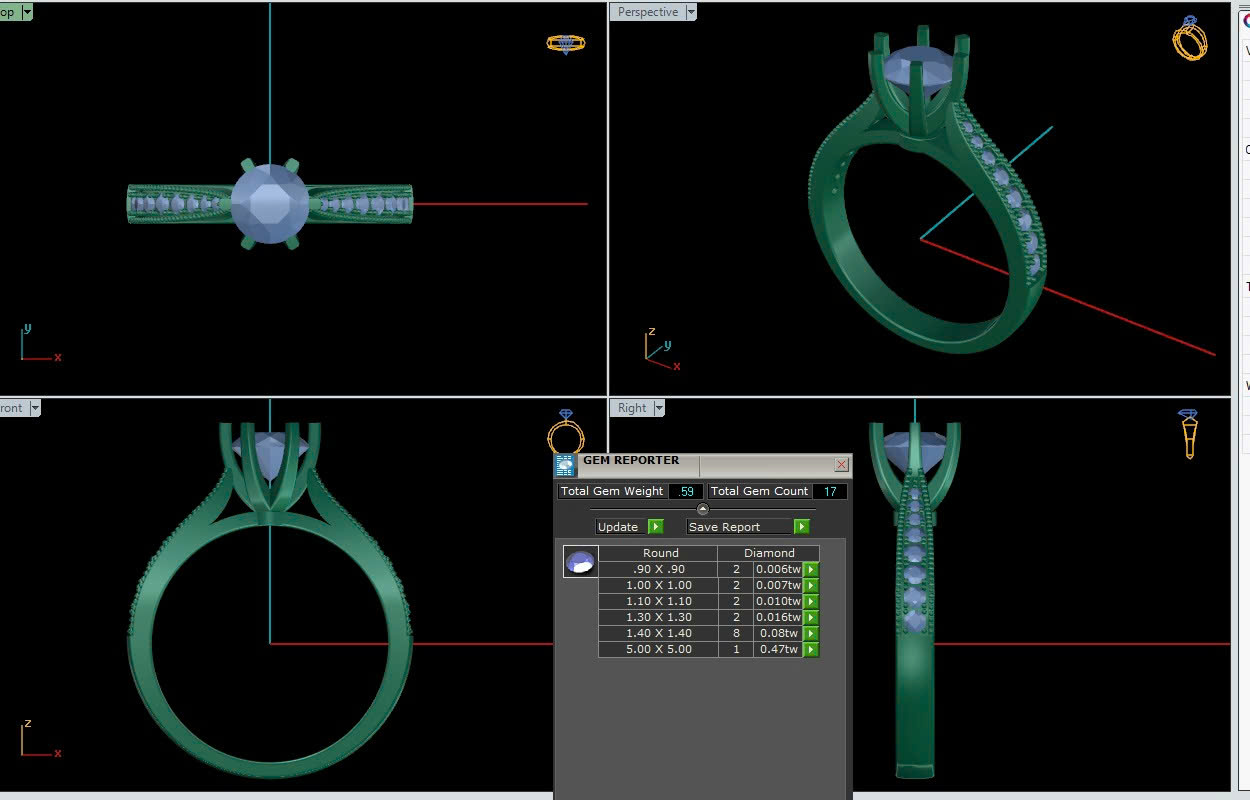This screenshot has width=1250, height=800.
Task: Click the Gem Reporter panel icon
Action: pyautogui.click(x=565, y=465)
